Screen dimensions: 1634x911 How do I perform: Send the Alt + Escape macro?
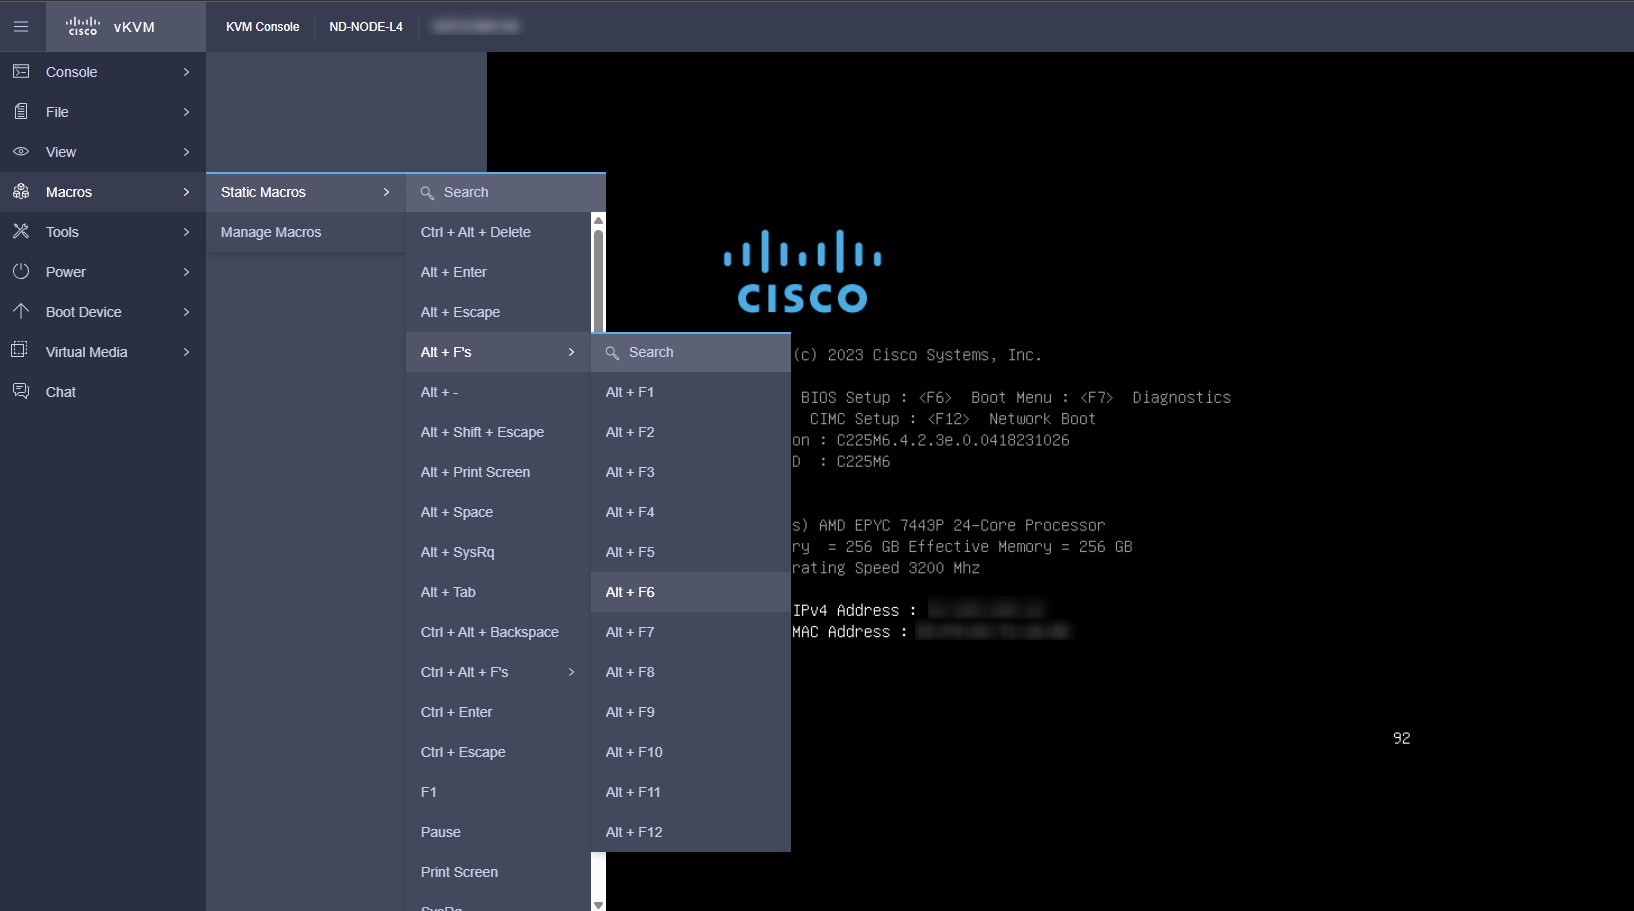pos(499,312)
